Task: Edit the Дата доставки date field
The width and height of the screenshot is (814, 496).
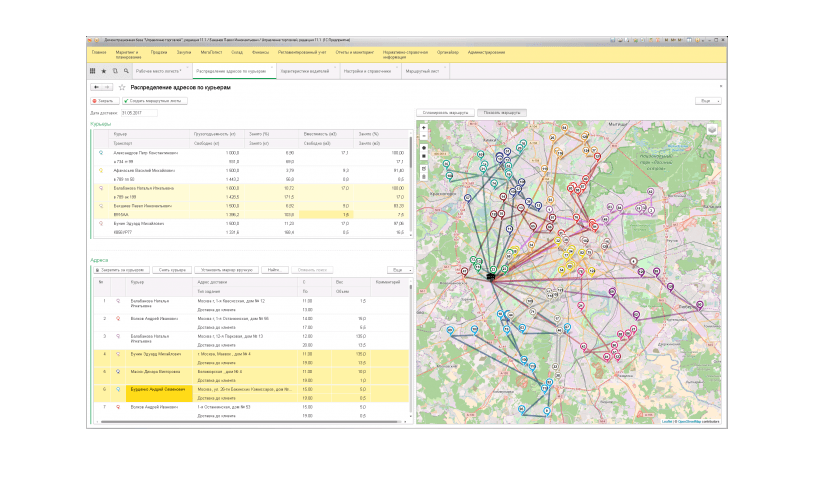Action: click(139, 113)
